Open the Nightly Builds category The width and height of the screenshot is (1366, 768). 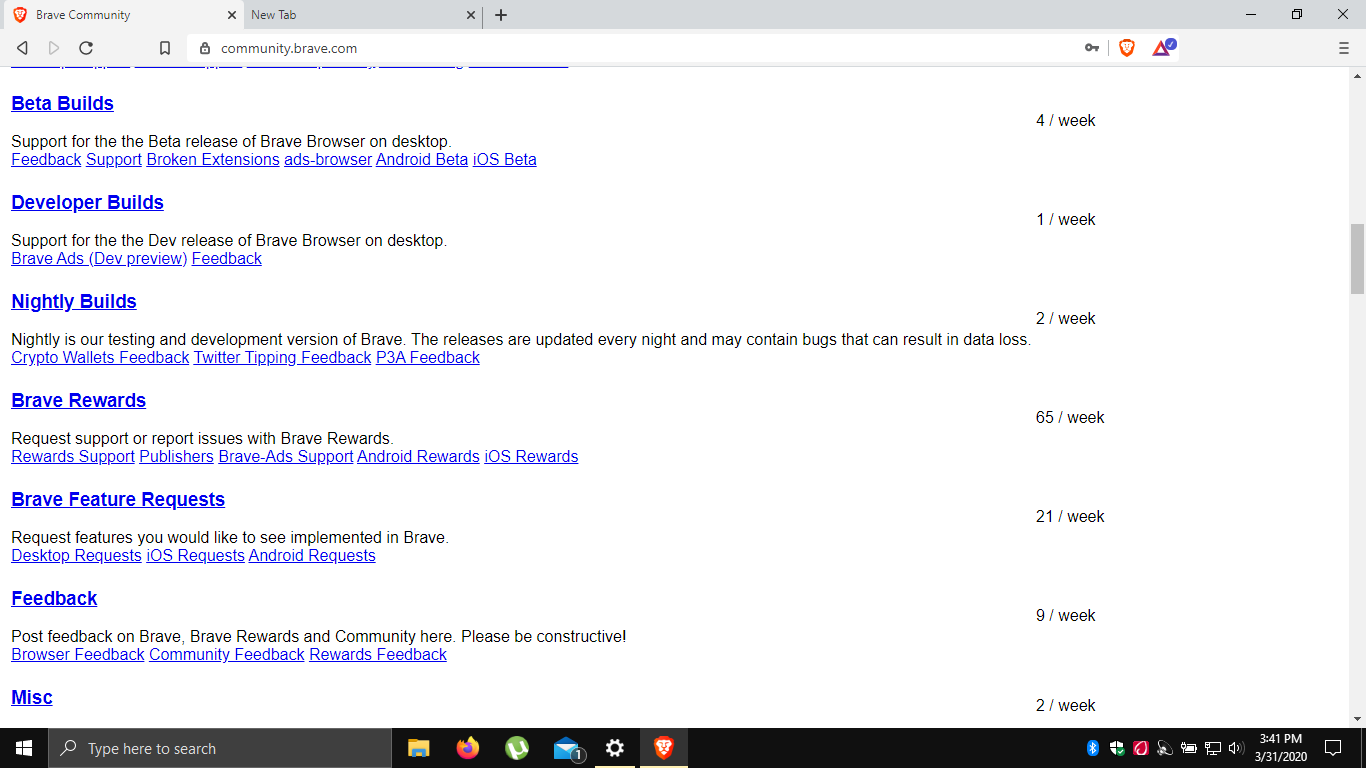pyautogui.click(x=74, y=301)
